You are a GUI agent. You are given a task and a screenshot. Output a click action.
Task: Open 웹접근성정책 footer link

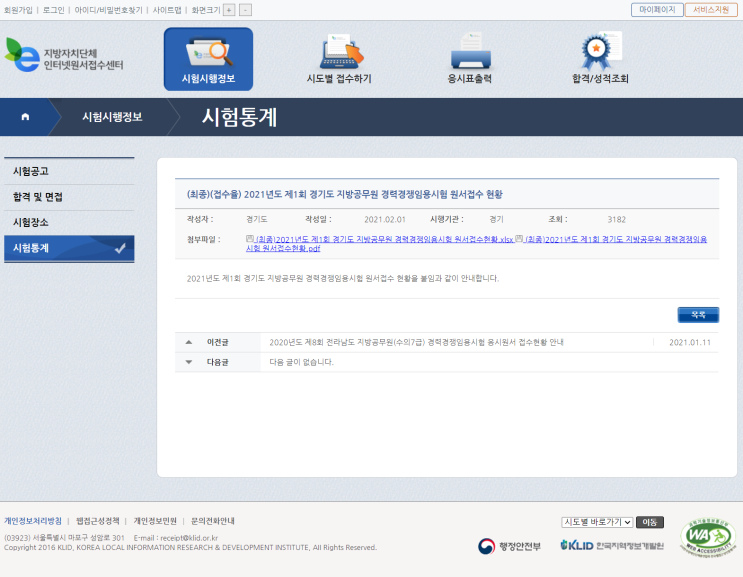(98, 521)
